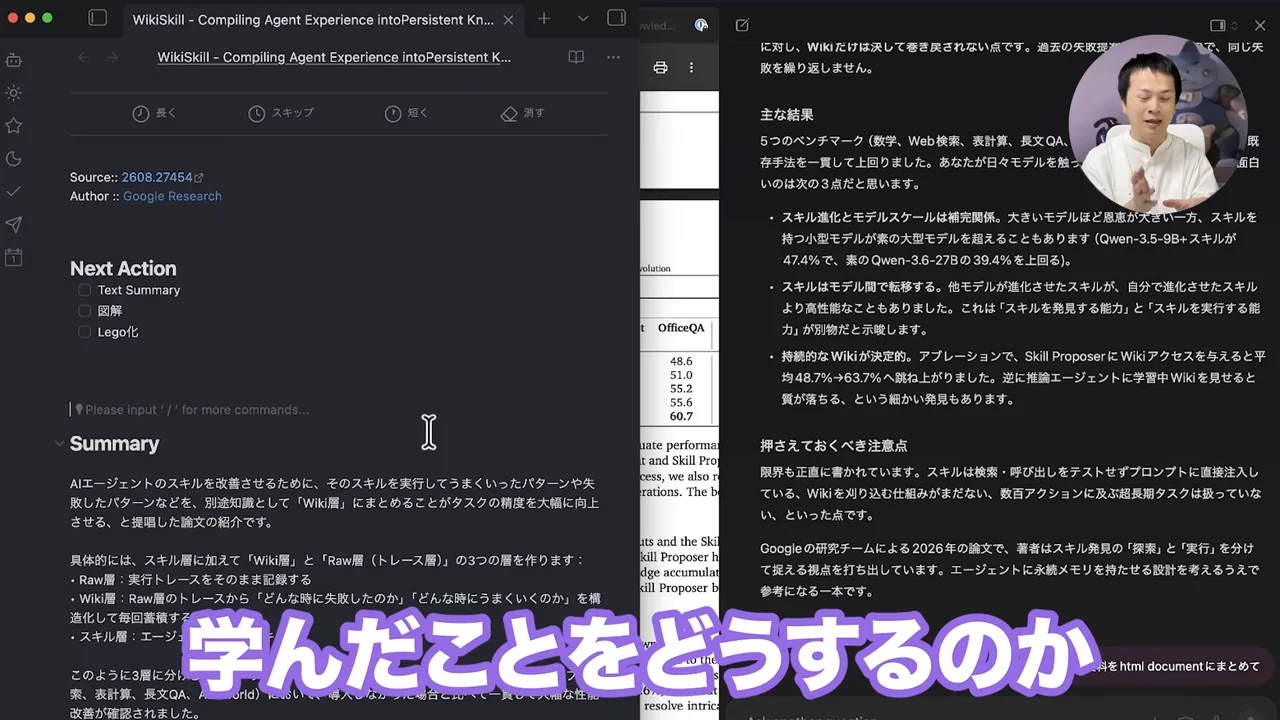This screenshot has width=1280, height=720.
Task: Click the sun icon in left ribbon
Action: coord(14,93)
